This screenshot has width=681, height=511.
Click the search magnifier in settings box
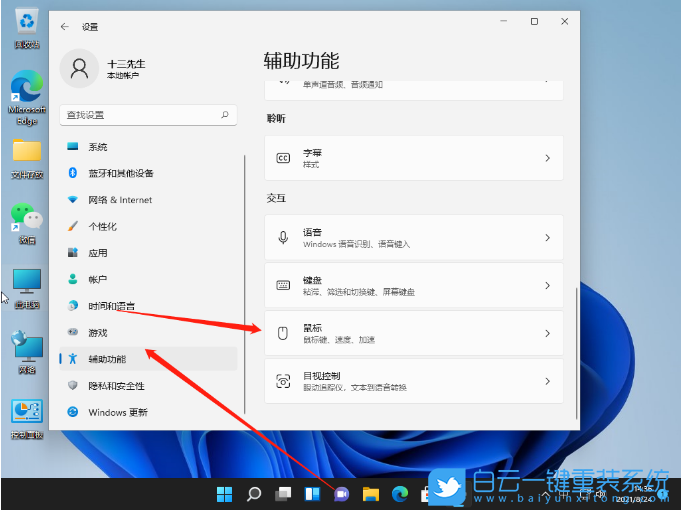pyautogui.click(x=225, y=115)
